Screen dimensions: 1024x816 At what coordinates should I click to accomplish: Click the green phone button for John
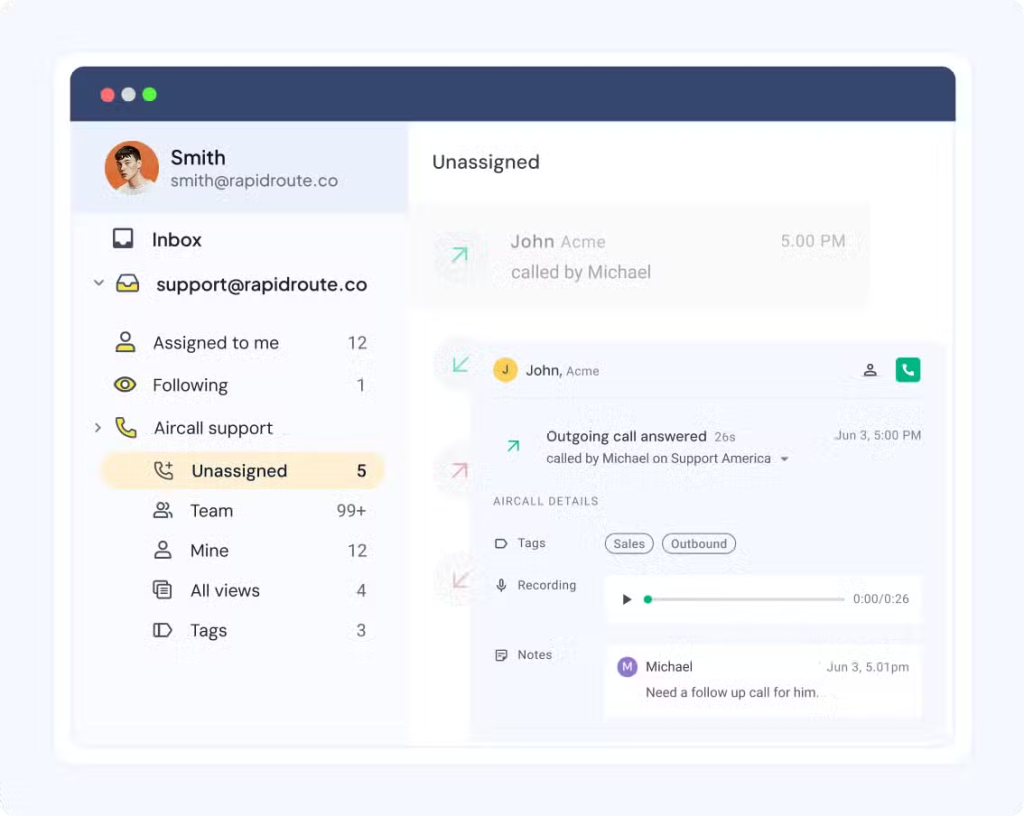tap(907, 369)
